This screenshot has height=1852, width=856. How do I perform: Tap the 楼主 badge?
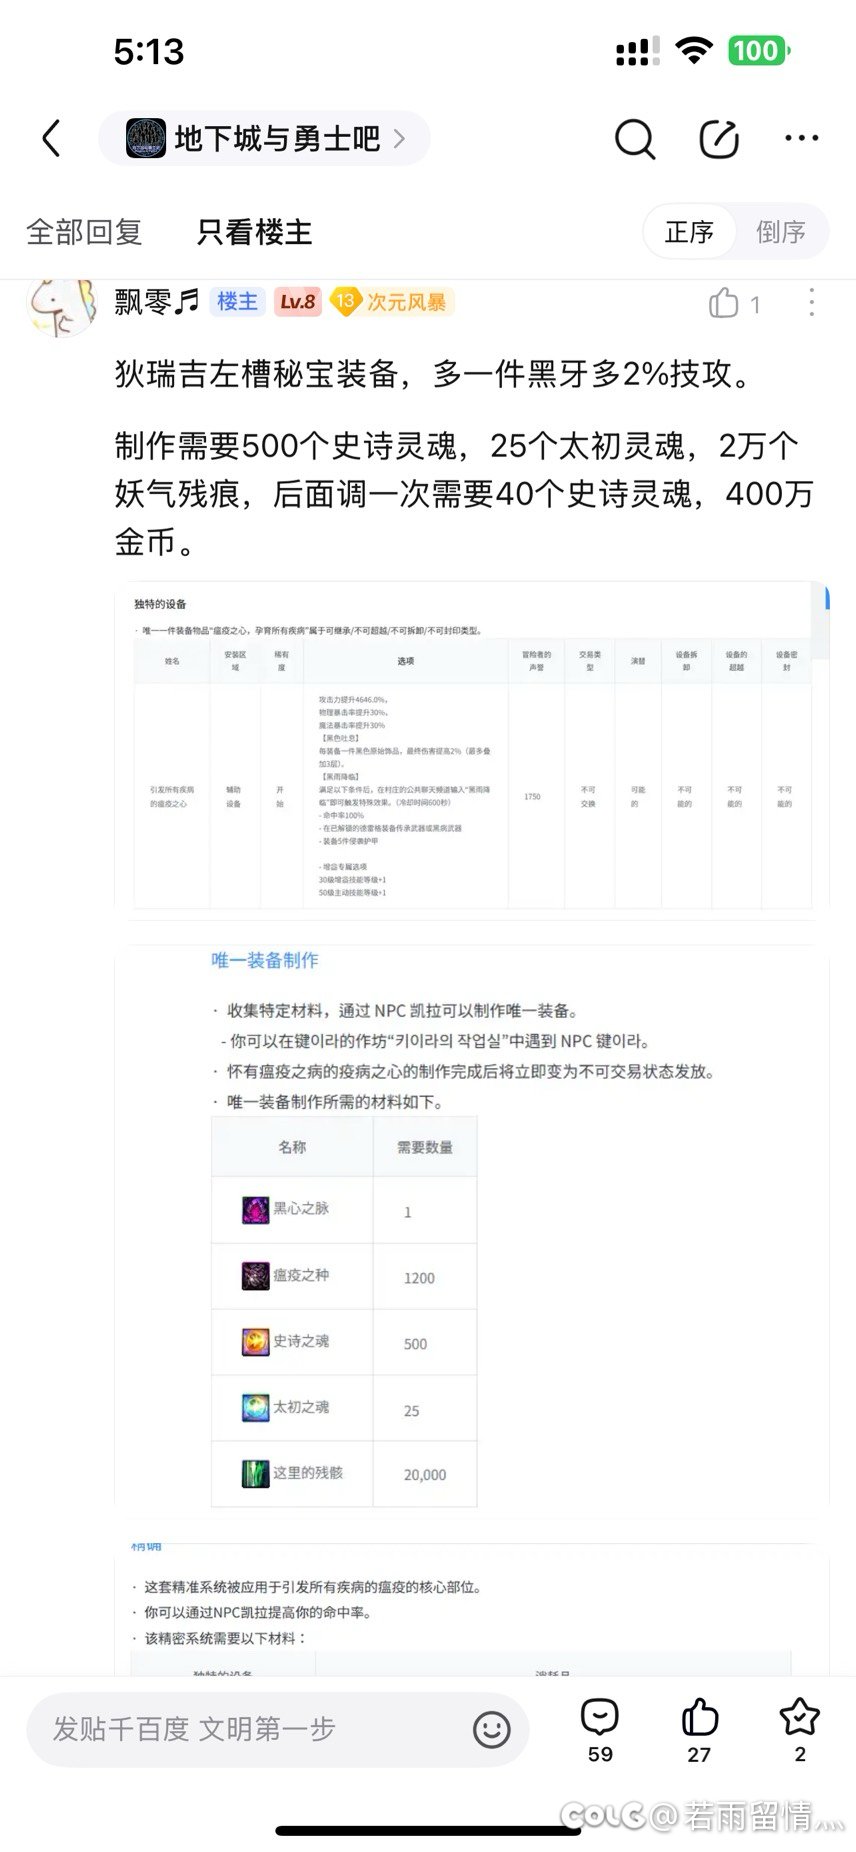point(237,302)
